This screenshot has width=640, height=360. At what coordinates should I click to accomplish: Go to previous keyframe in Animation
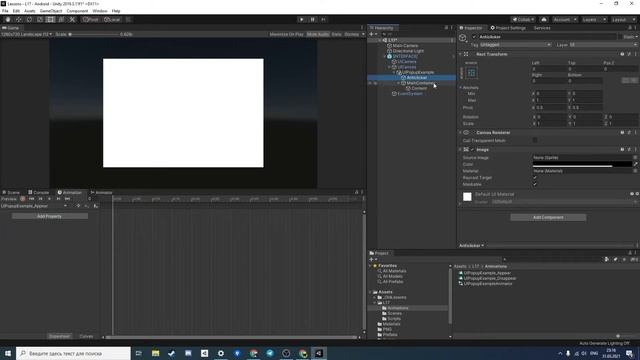[40, 199]
